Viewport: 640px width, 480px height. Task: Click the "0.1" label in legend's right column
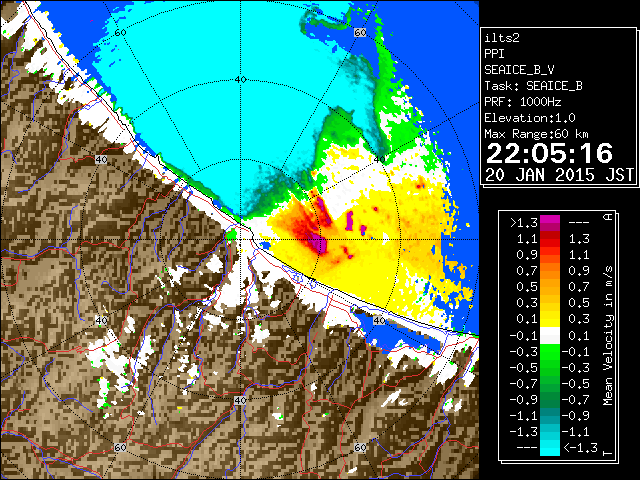click(x=579, y=336)
